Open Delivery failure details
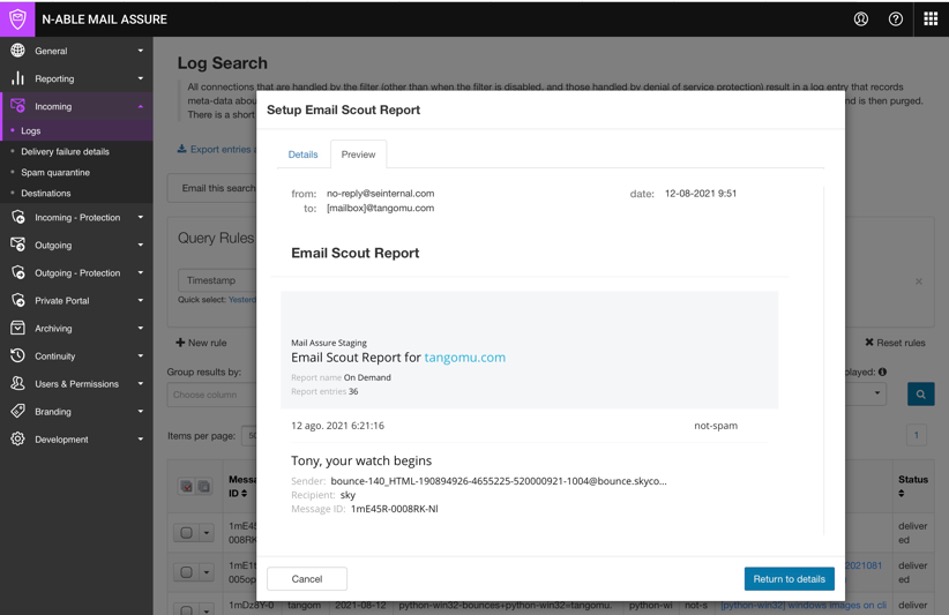Viewport: 950px width, 616px height. (x=65, y=151)
